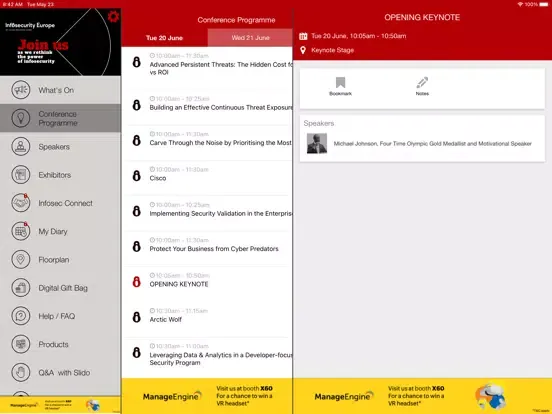The width and height of the screenshot is (552, 414).
Task: Open the Cisco session entry
Action: coord(207,175)
